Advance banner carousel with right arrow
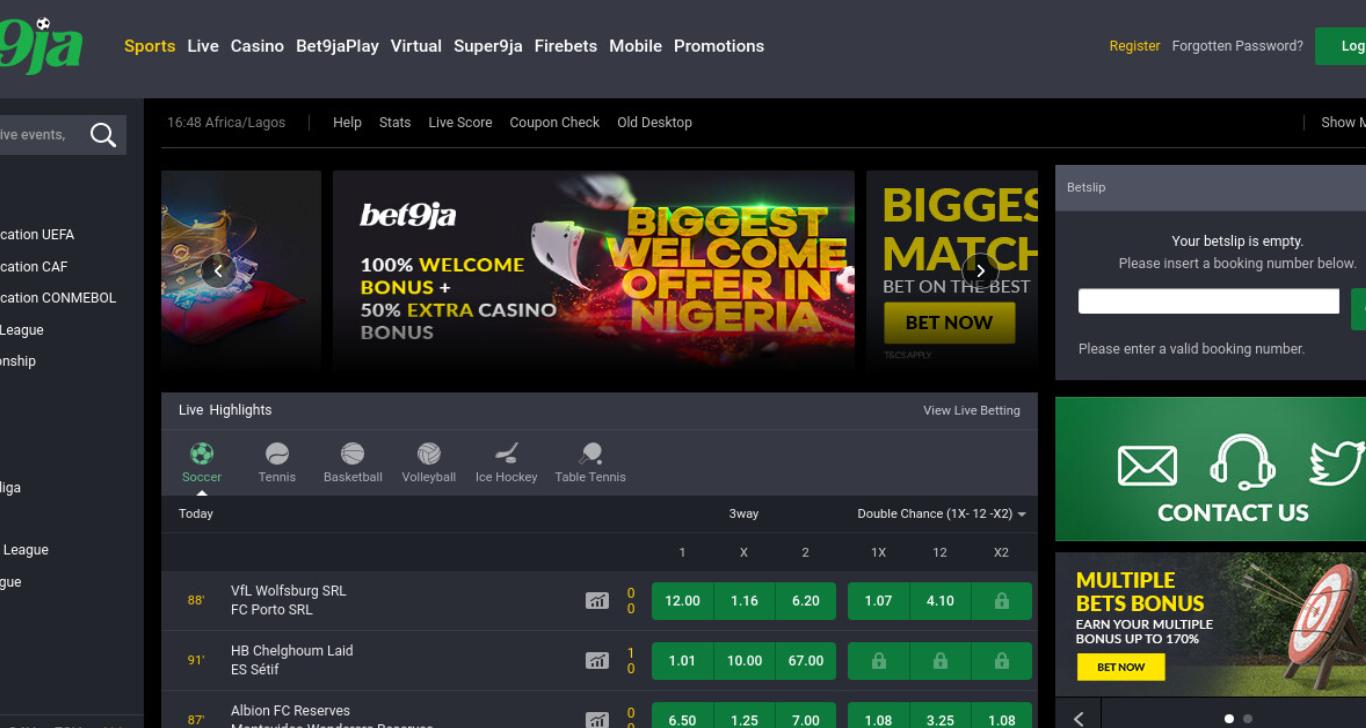This screenshot has height=728, width=1366. tap(980, 270)
